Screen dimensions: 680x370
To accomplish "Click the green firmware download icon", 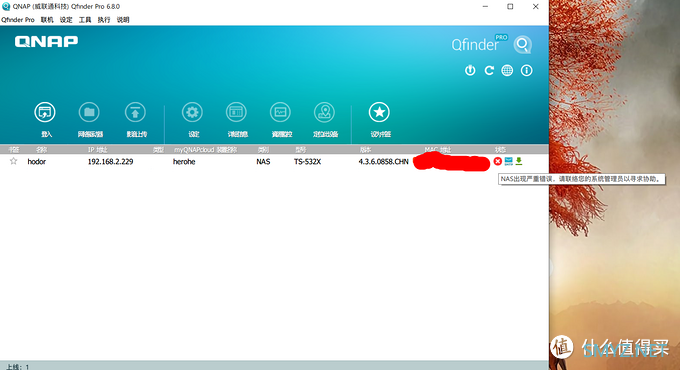I will (x=519, y=161).
